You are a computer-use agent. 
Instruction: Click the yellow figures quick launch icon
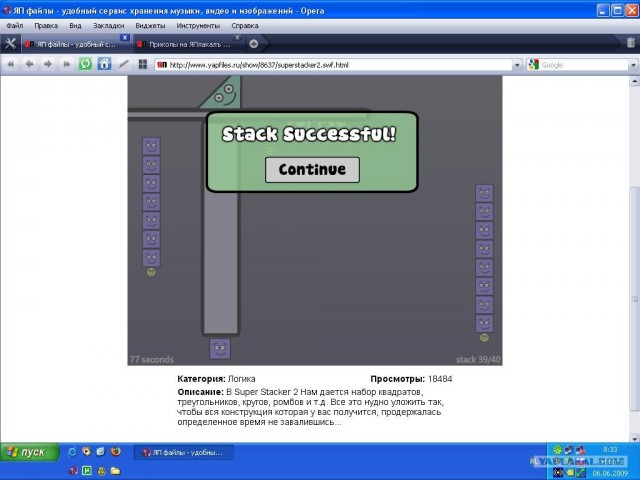pyautogui.click(x=101, y=471)
